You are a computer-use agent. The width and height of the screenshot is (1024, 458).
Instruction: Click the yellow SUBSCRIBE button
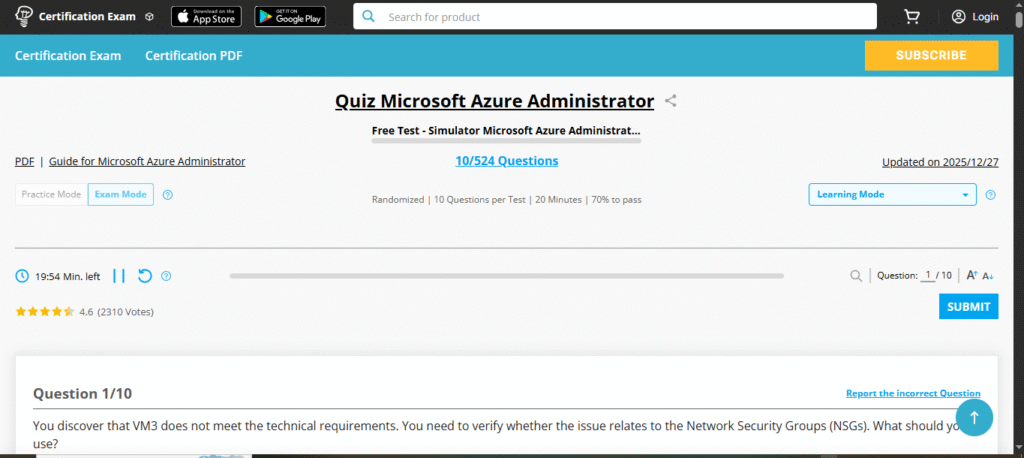tap(931, 56)
